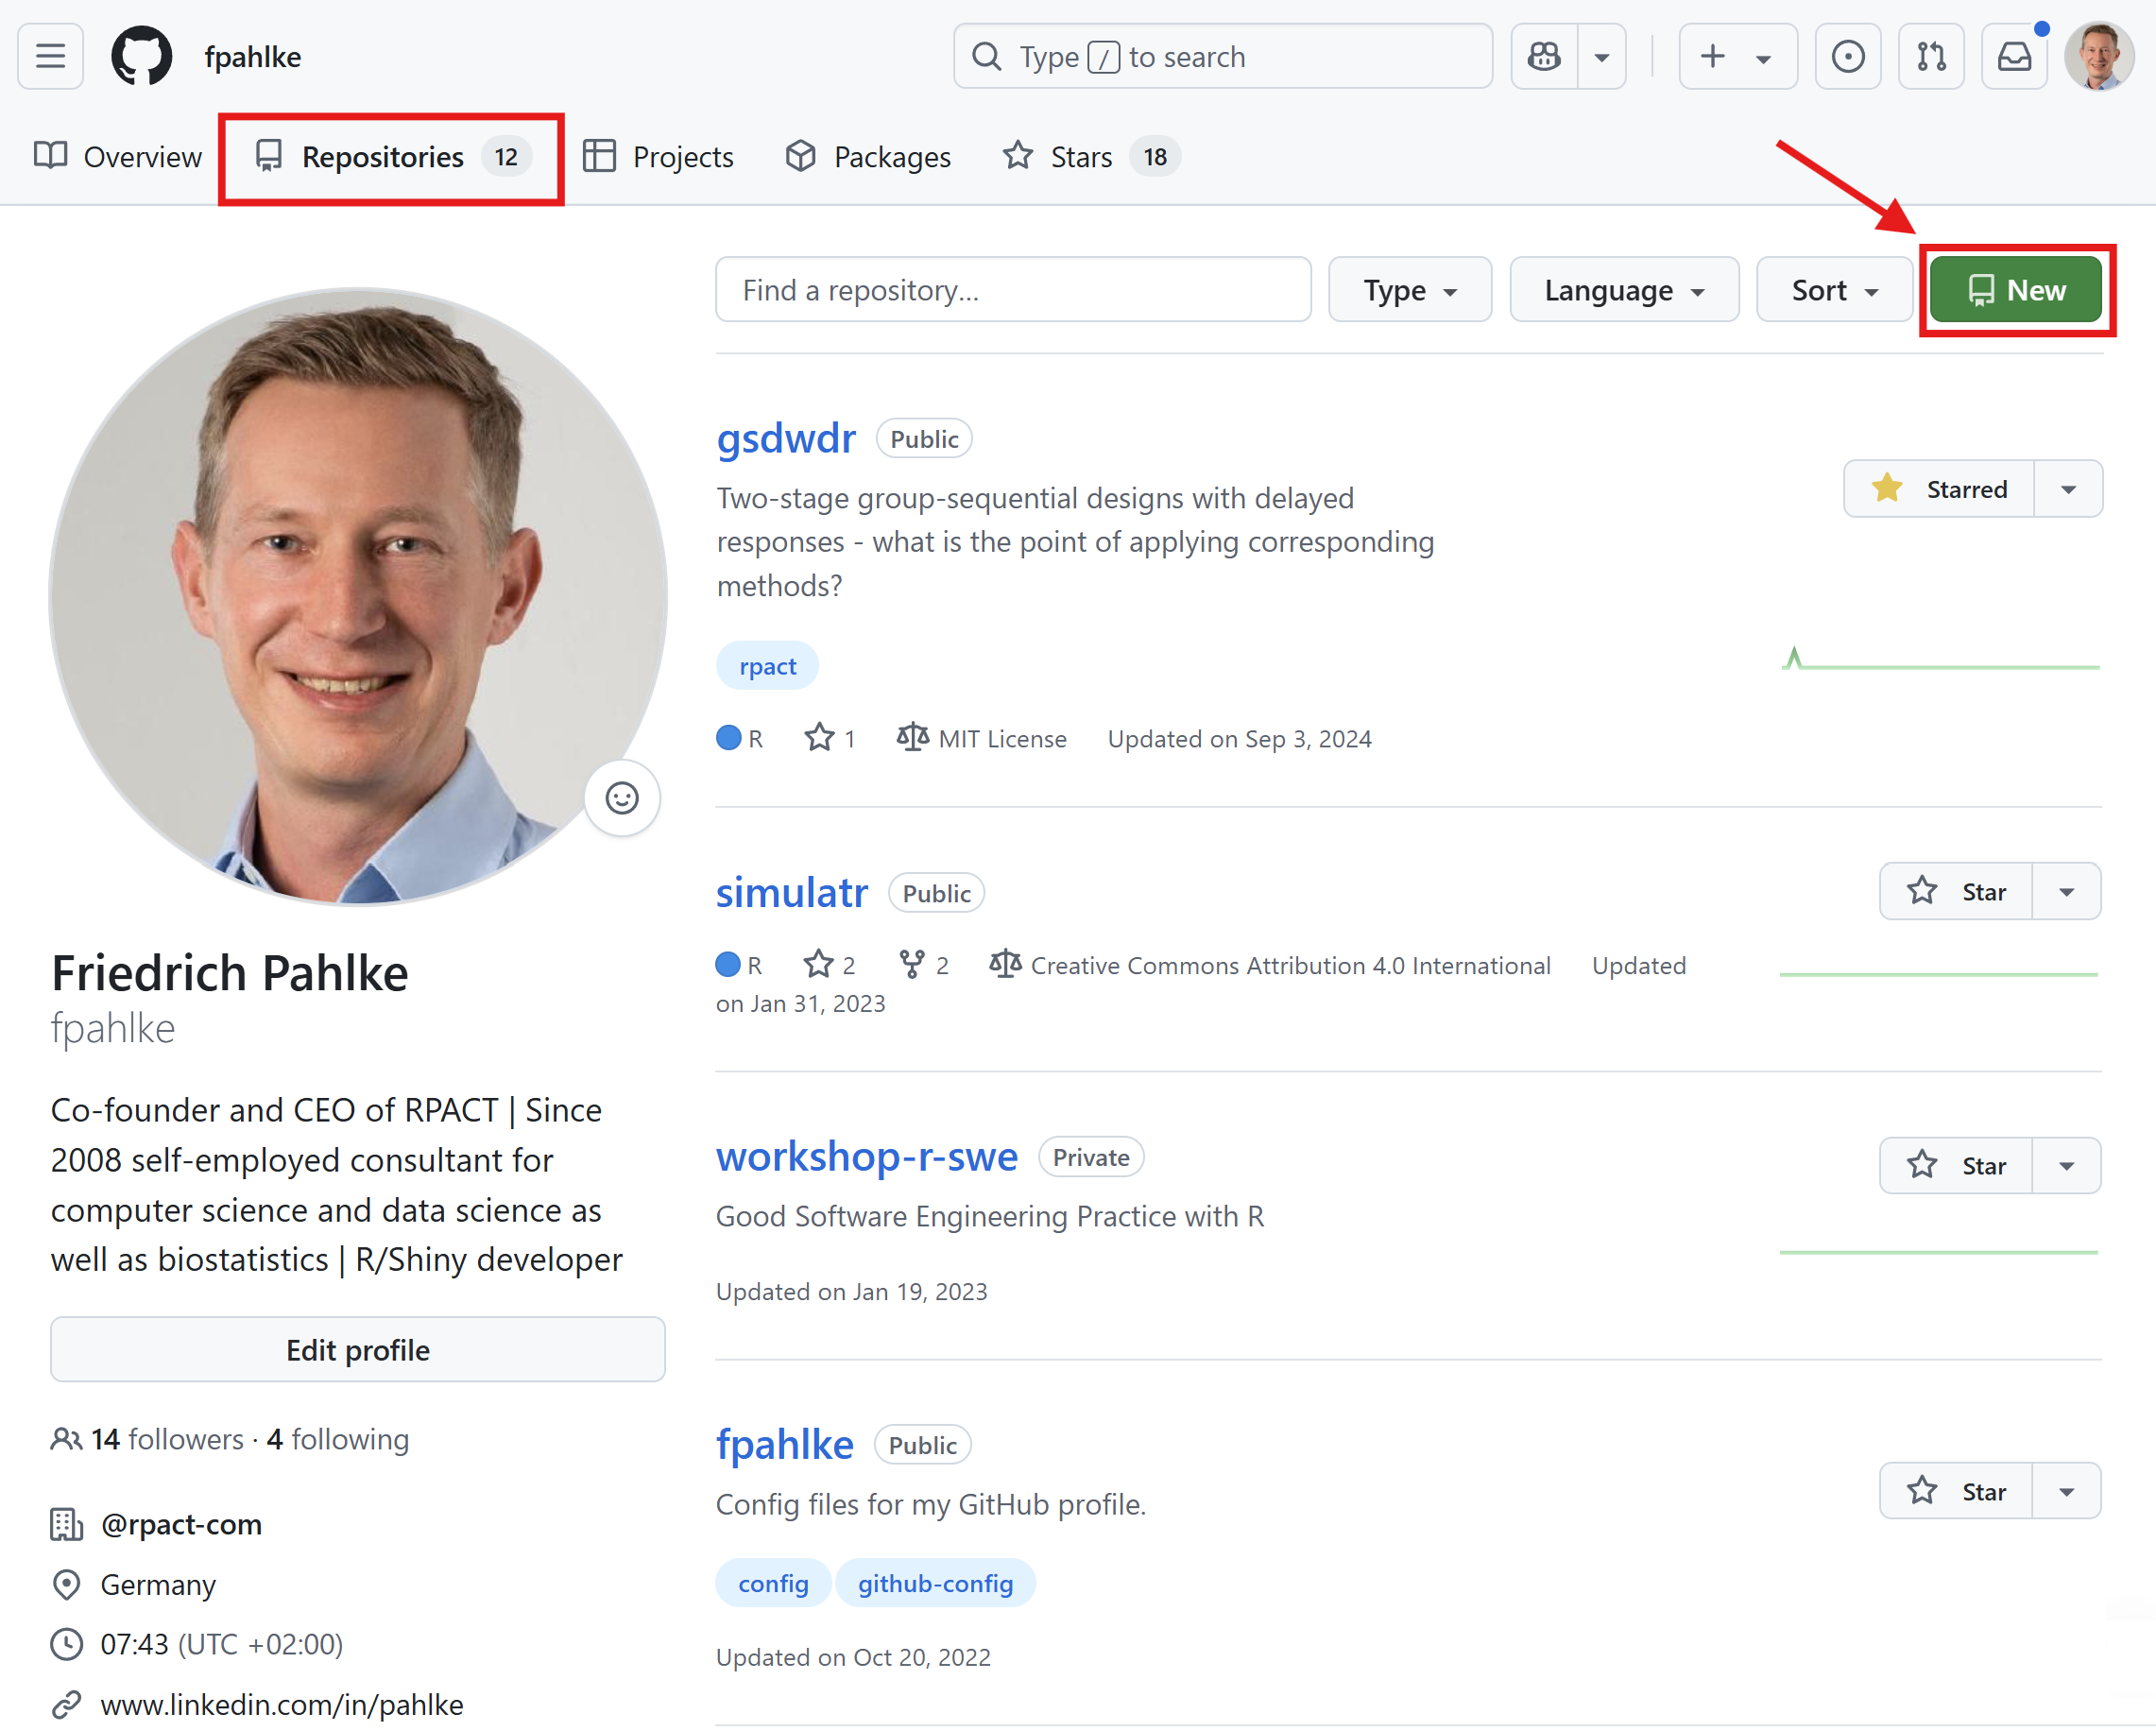Click the rpact topic tag
Viewport: 2156px width, 1731px height.
[x=767, y=666]
